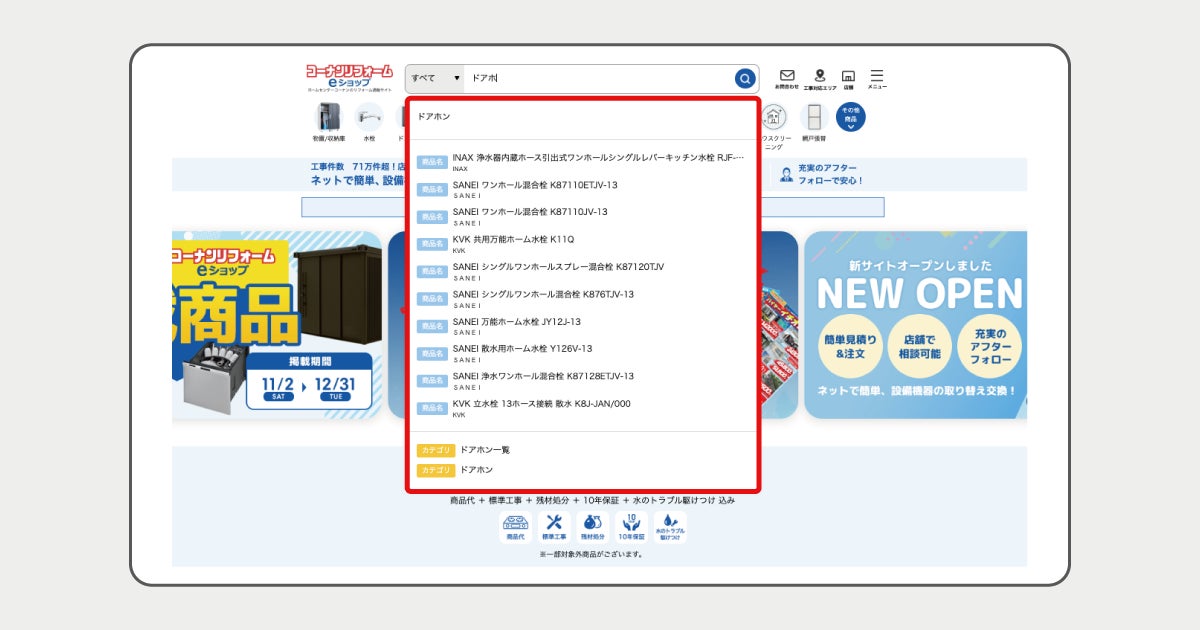This screenshot has width=1200, height=630.
Task: Click the 標準工事 tools icon
Action: click(x=554, y=527)
